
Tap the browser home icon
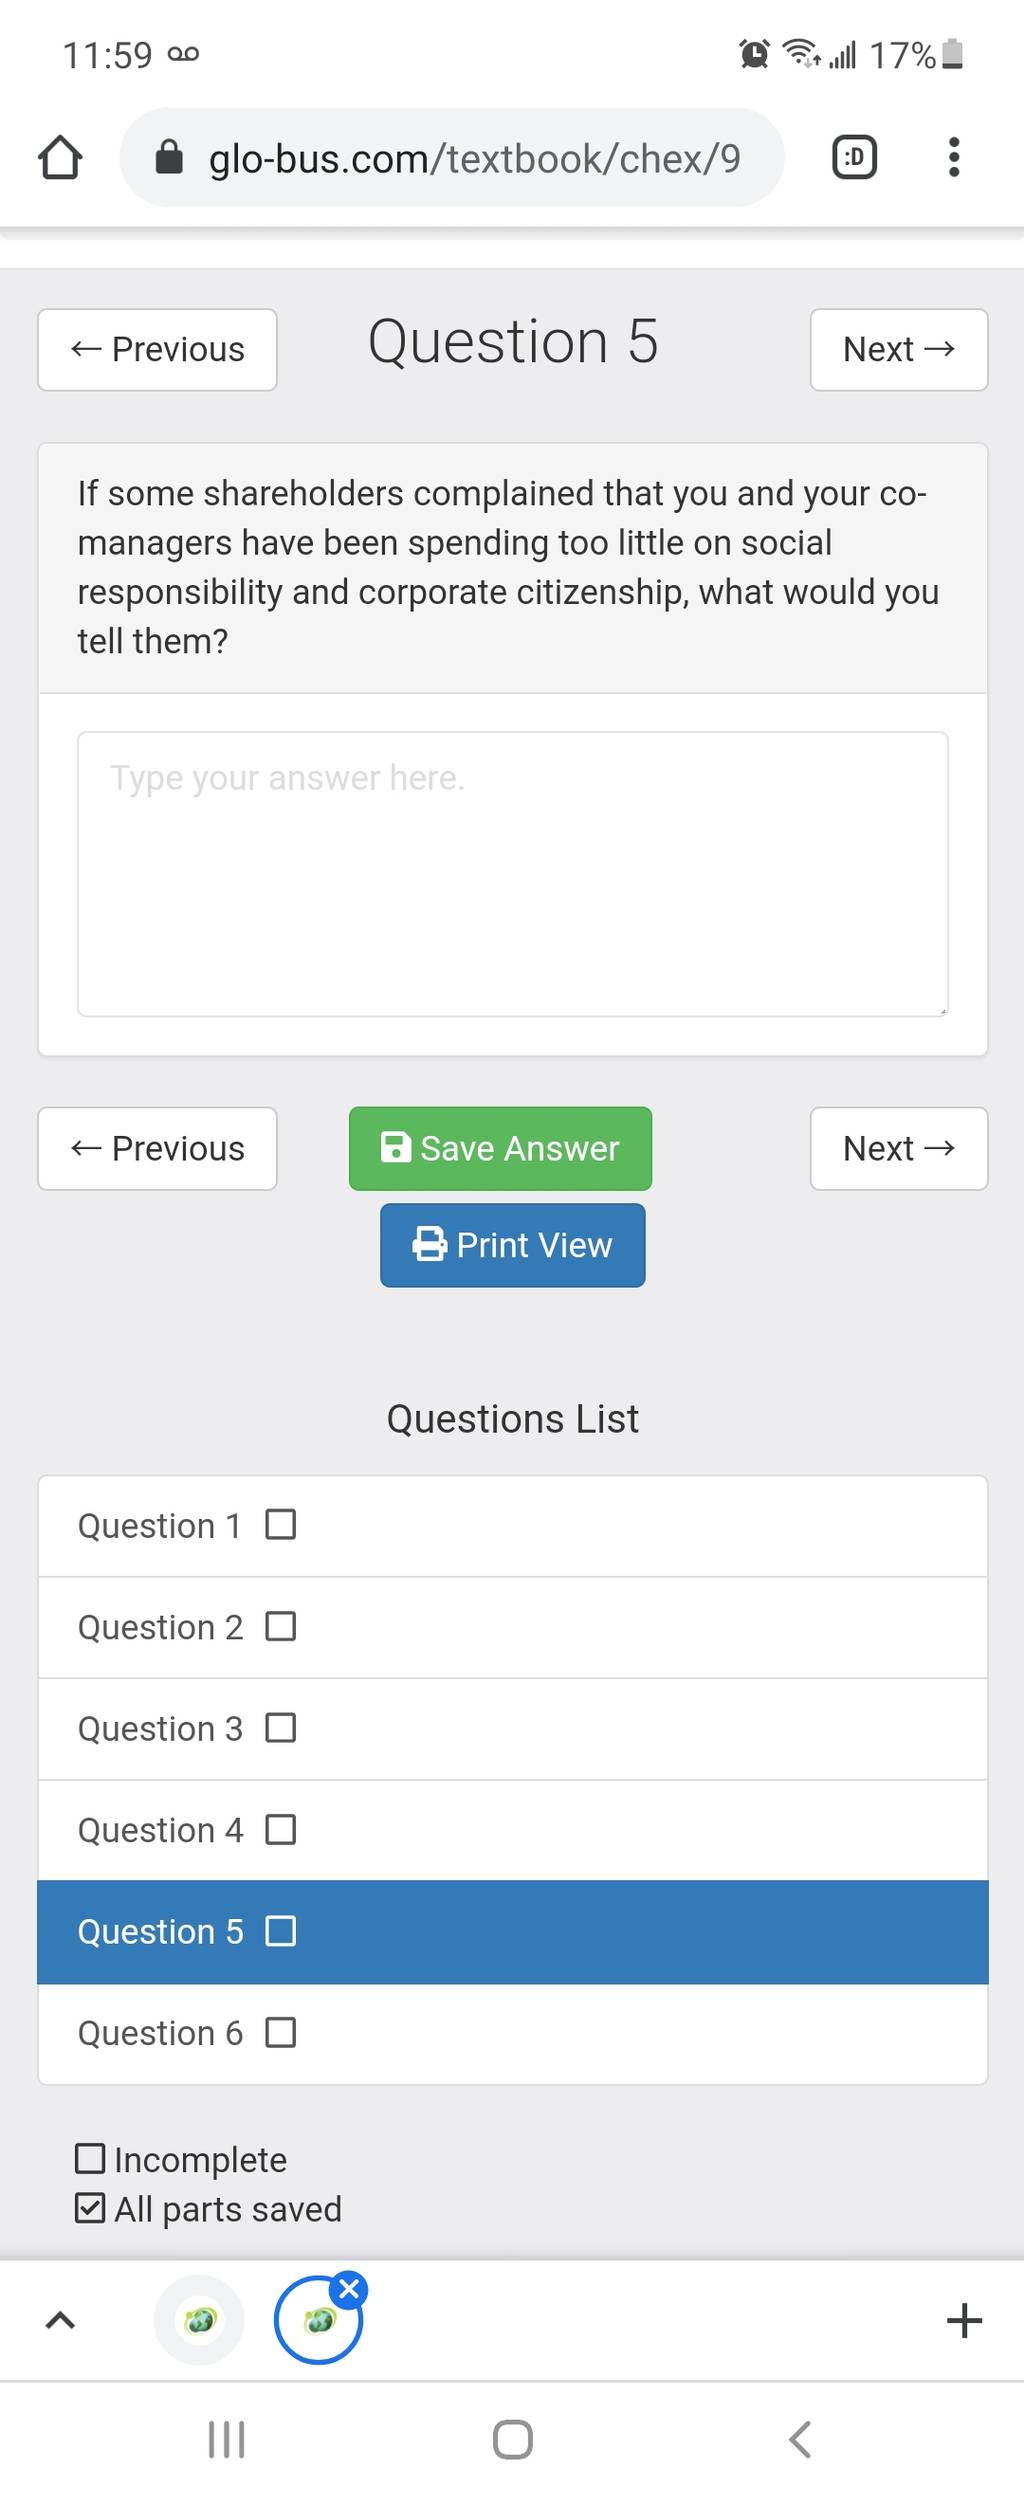[60, 157]
